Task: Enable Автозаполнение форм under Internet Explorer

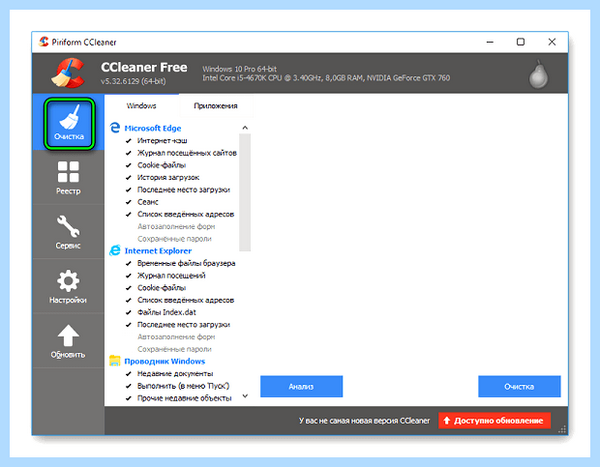Action: (176, 337)
